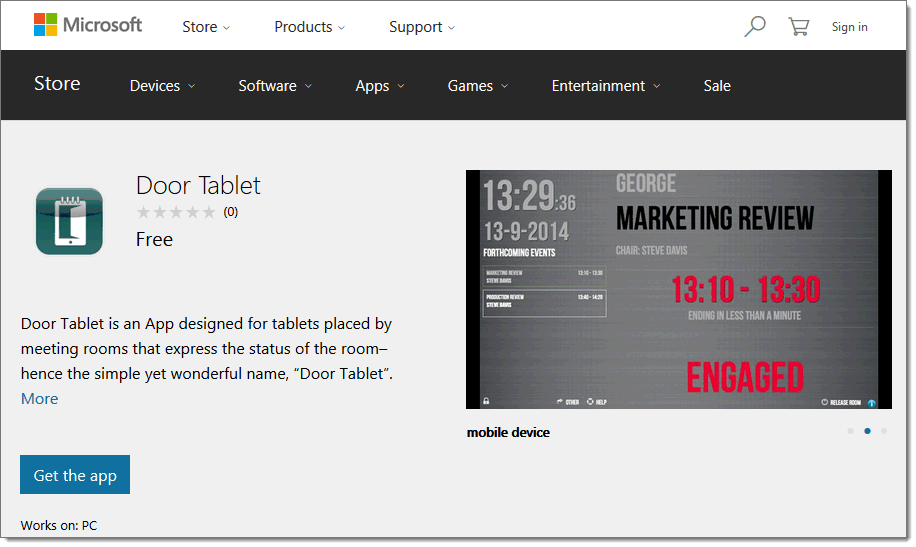Select the third carousel dot
916x547 pixels.
pyautogui.click(x=884, y=431)
